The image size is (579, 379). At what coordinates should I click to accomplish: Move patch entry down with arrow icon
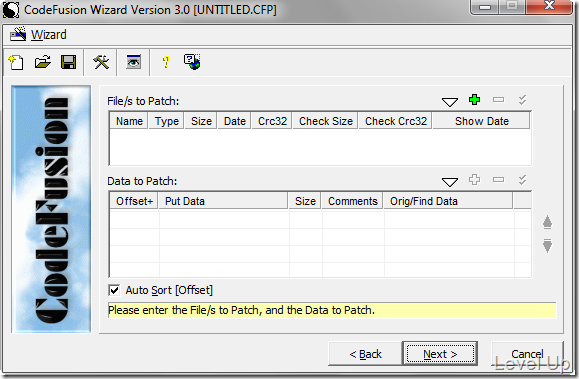(547, 246)
